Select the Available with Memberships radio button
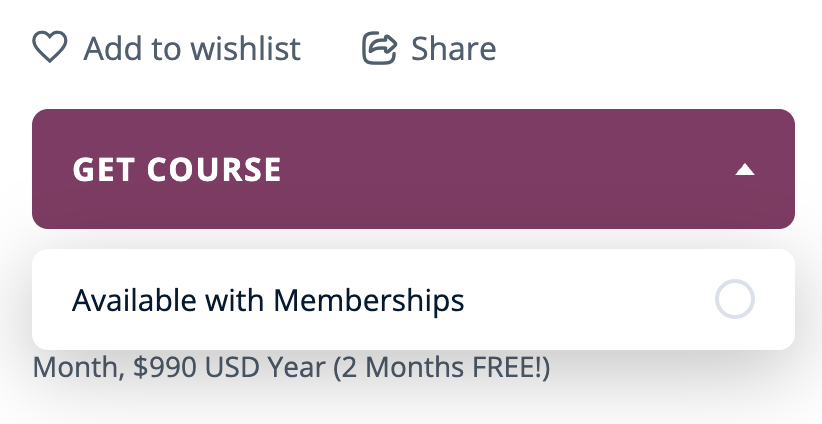The height and width of the screenshot is (424, 822). 735,300
